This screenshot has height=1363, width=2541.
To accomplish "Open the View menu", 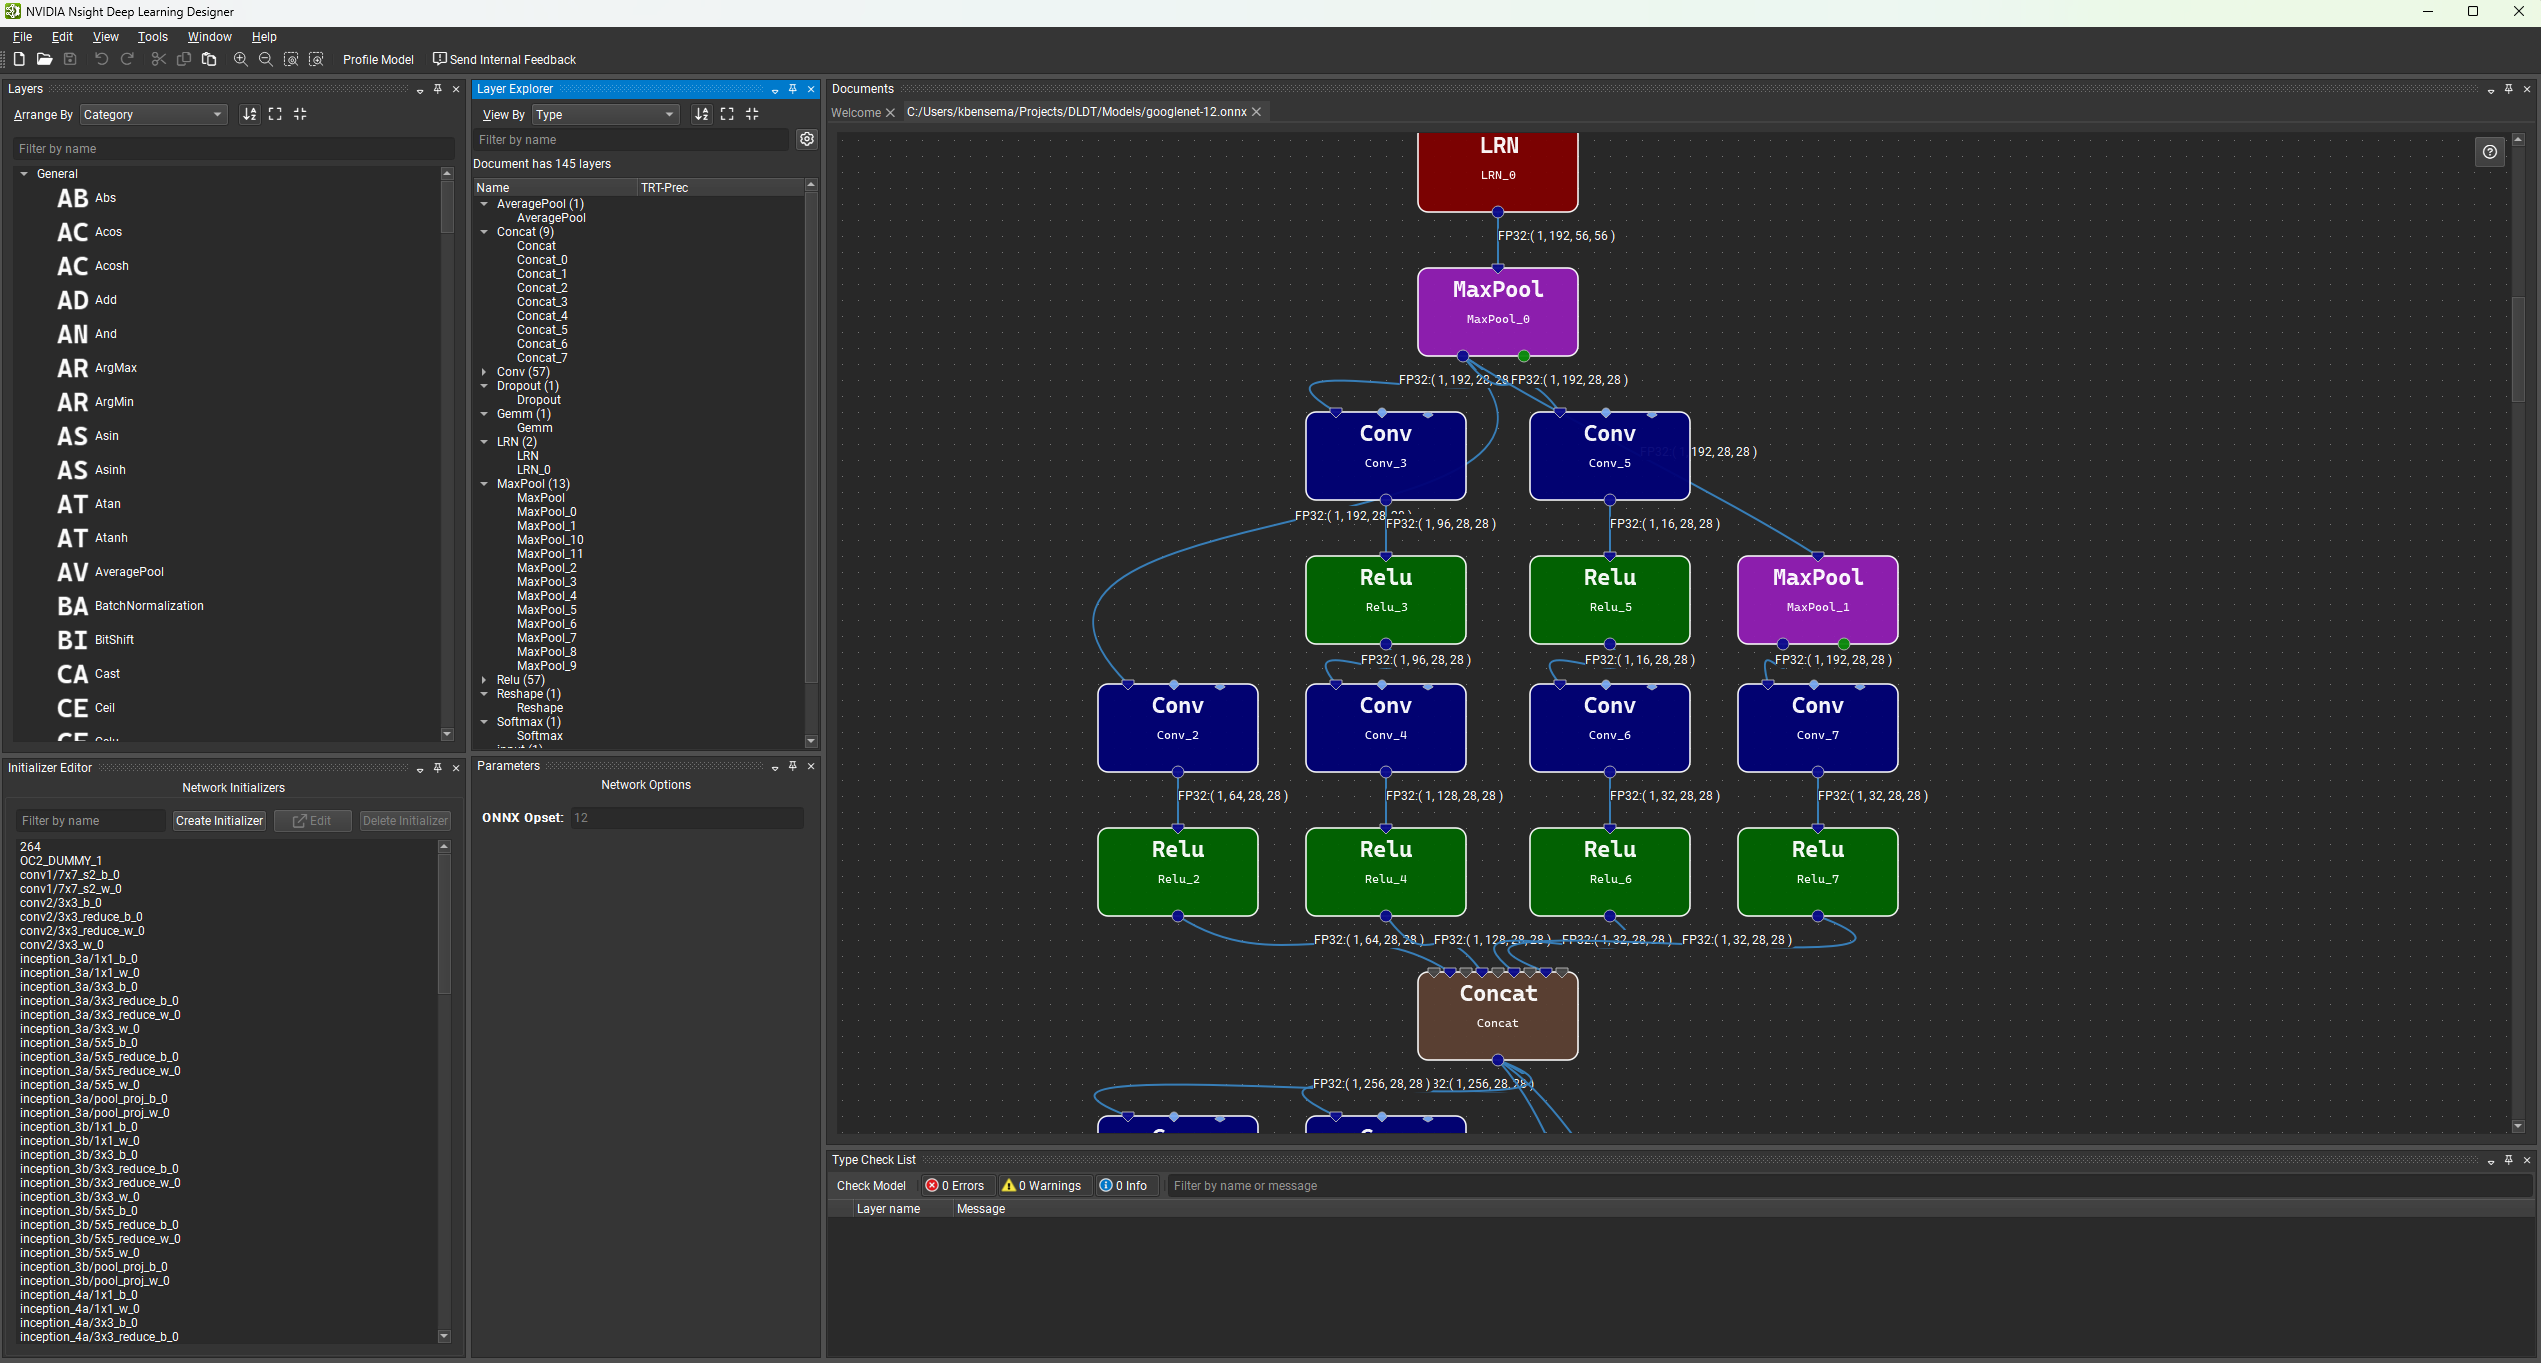I will pyautogui.click(x=105, y=37).
